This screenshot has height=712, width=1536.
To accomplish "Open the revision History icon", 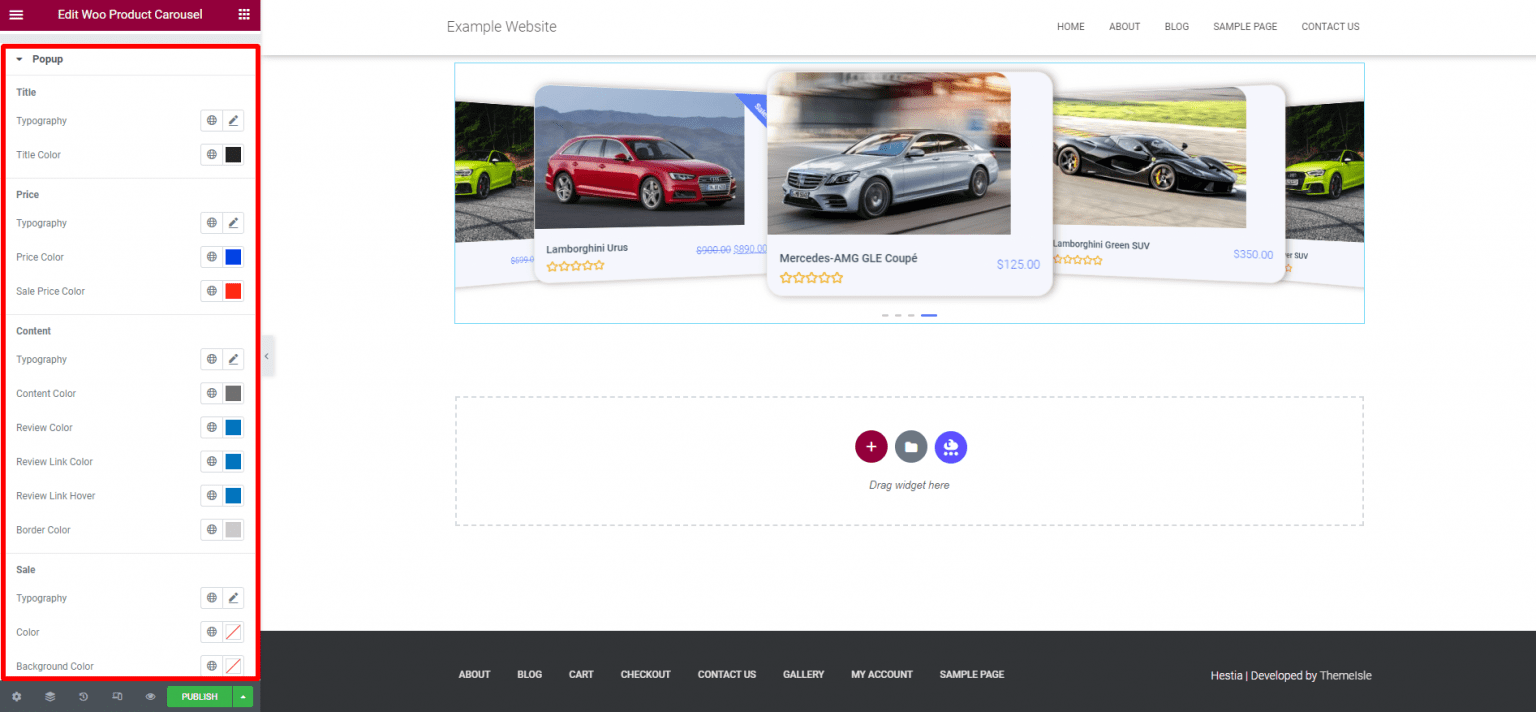I will pos(82,696).
